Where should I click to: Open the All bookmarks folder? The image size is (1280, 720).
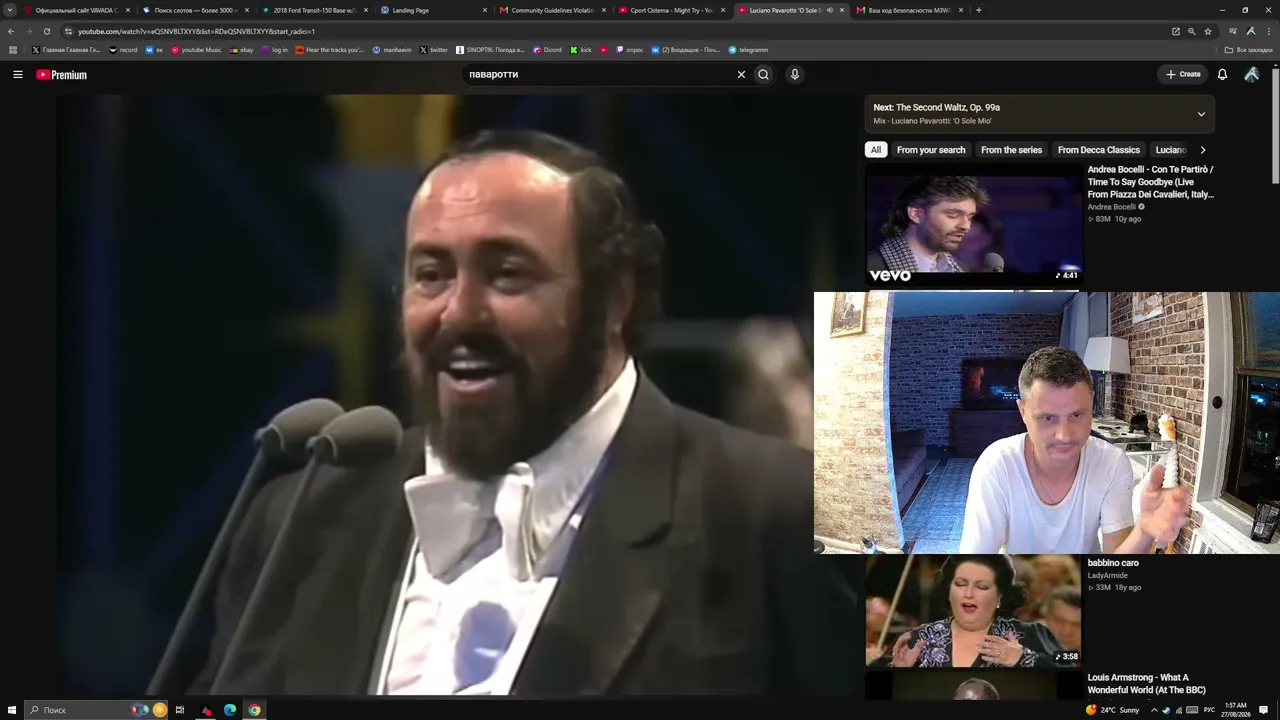(x=1249, y=50)
